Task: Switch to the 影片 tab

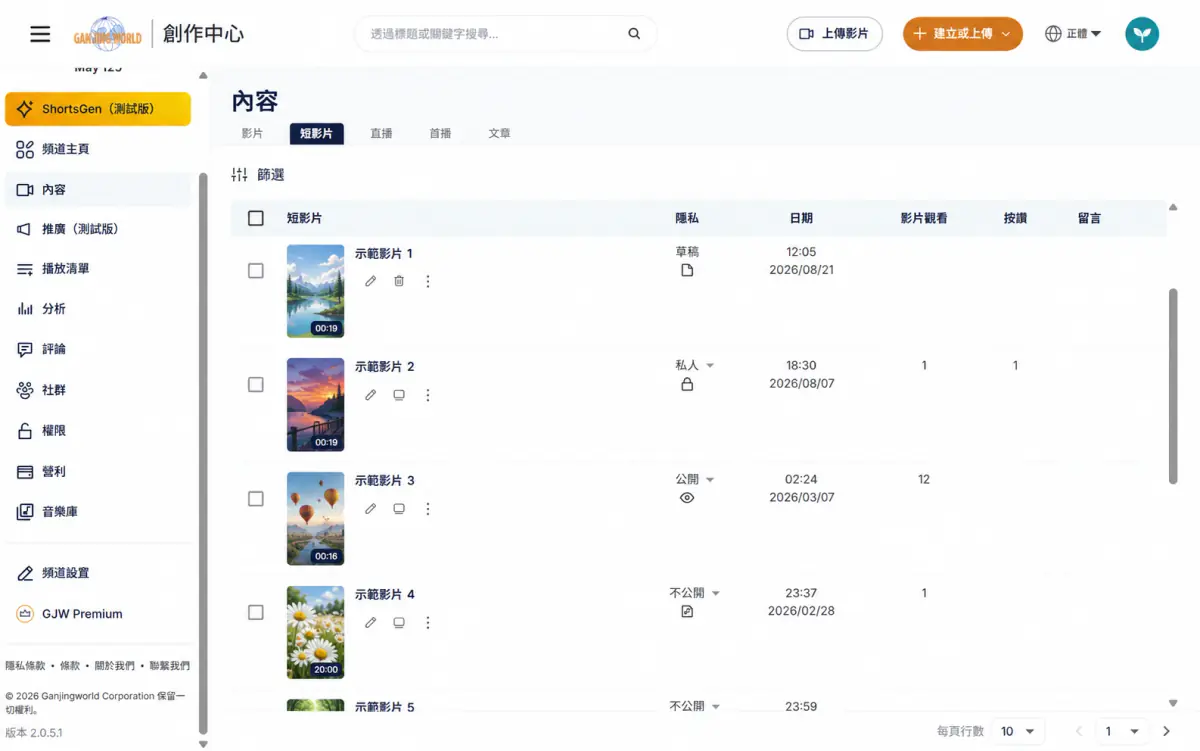Action: [x=252, y=133]
